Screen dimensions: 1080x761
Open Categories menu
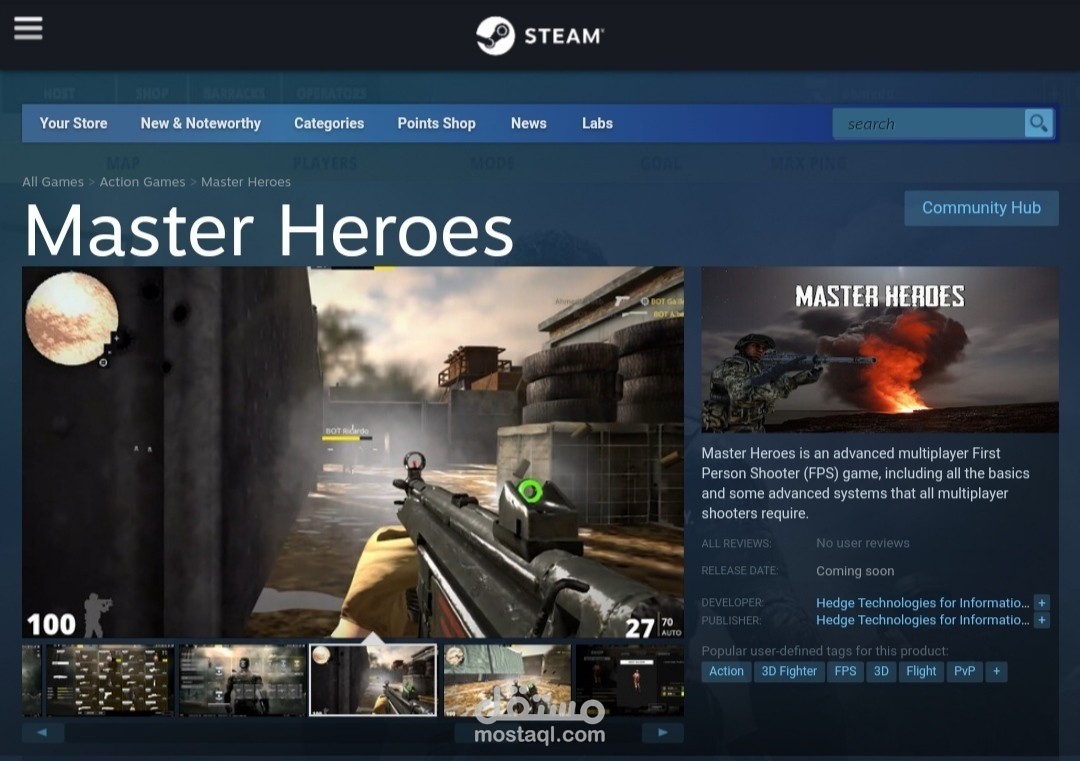point(329,123)
